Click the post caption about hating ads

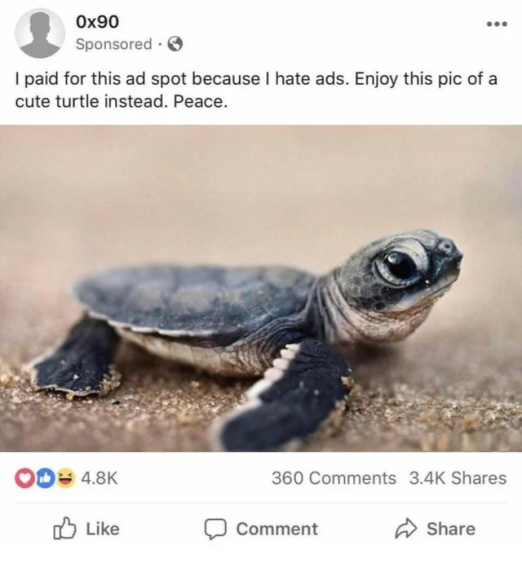coord(256,90)
